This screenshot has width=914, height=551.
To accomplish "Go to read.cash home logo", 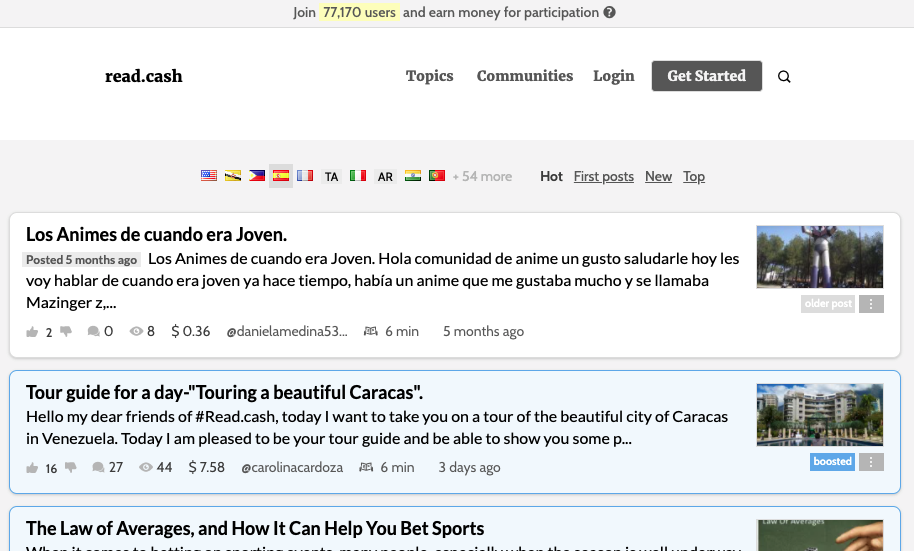I will [x=143, y=76].
